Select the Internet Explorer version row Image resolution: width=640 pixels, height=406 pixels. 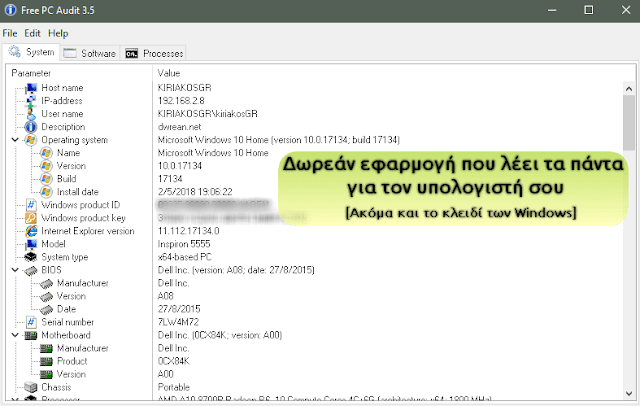pos(315,231)
